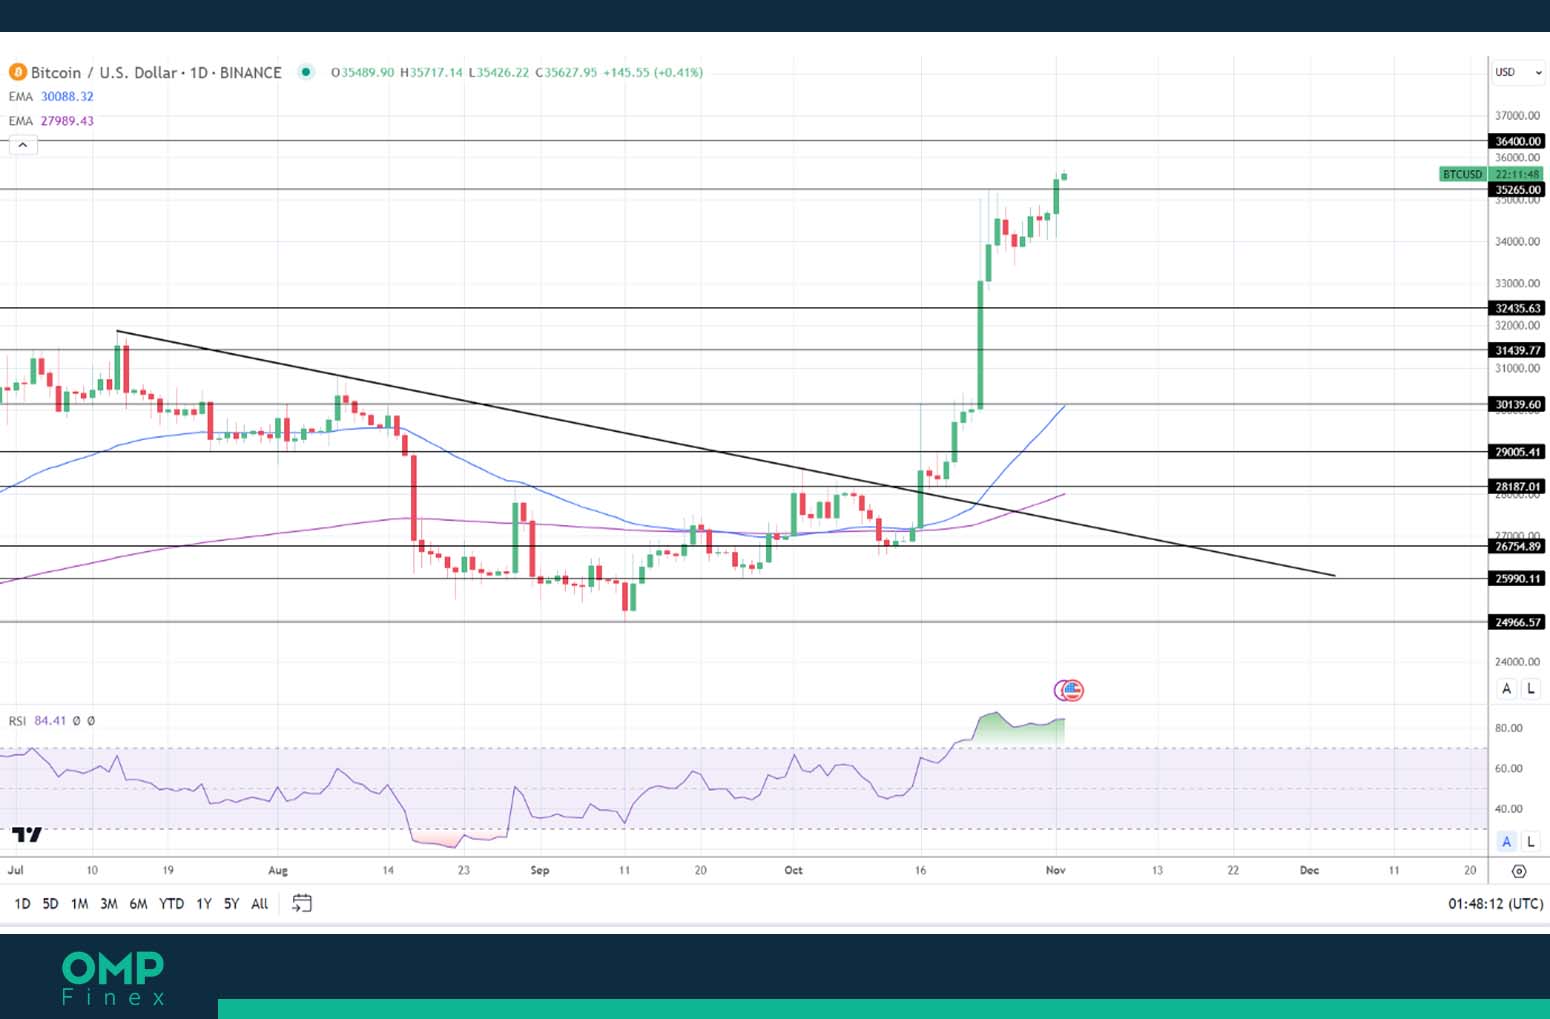Click the BTCUSD current price tag
Viewport: 1550px width, 1019px height.
point(1462,174)
